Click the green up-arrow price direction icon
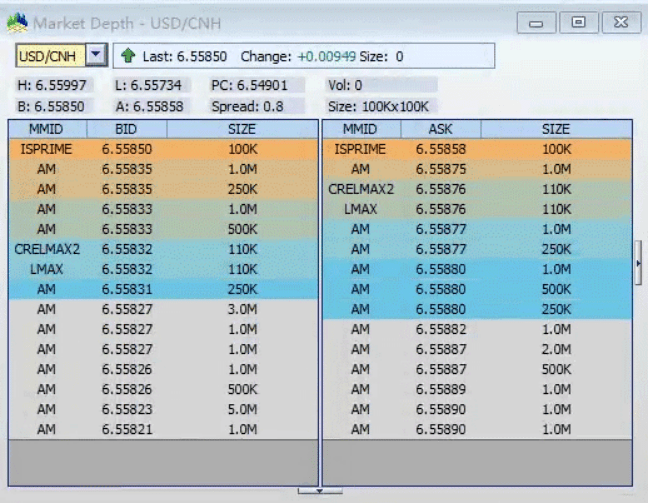648x503 pixels. pos(128,55)
